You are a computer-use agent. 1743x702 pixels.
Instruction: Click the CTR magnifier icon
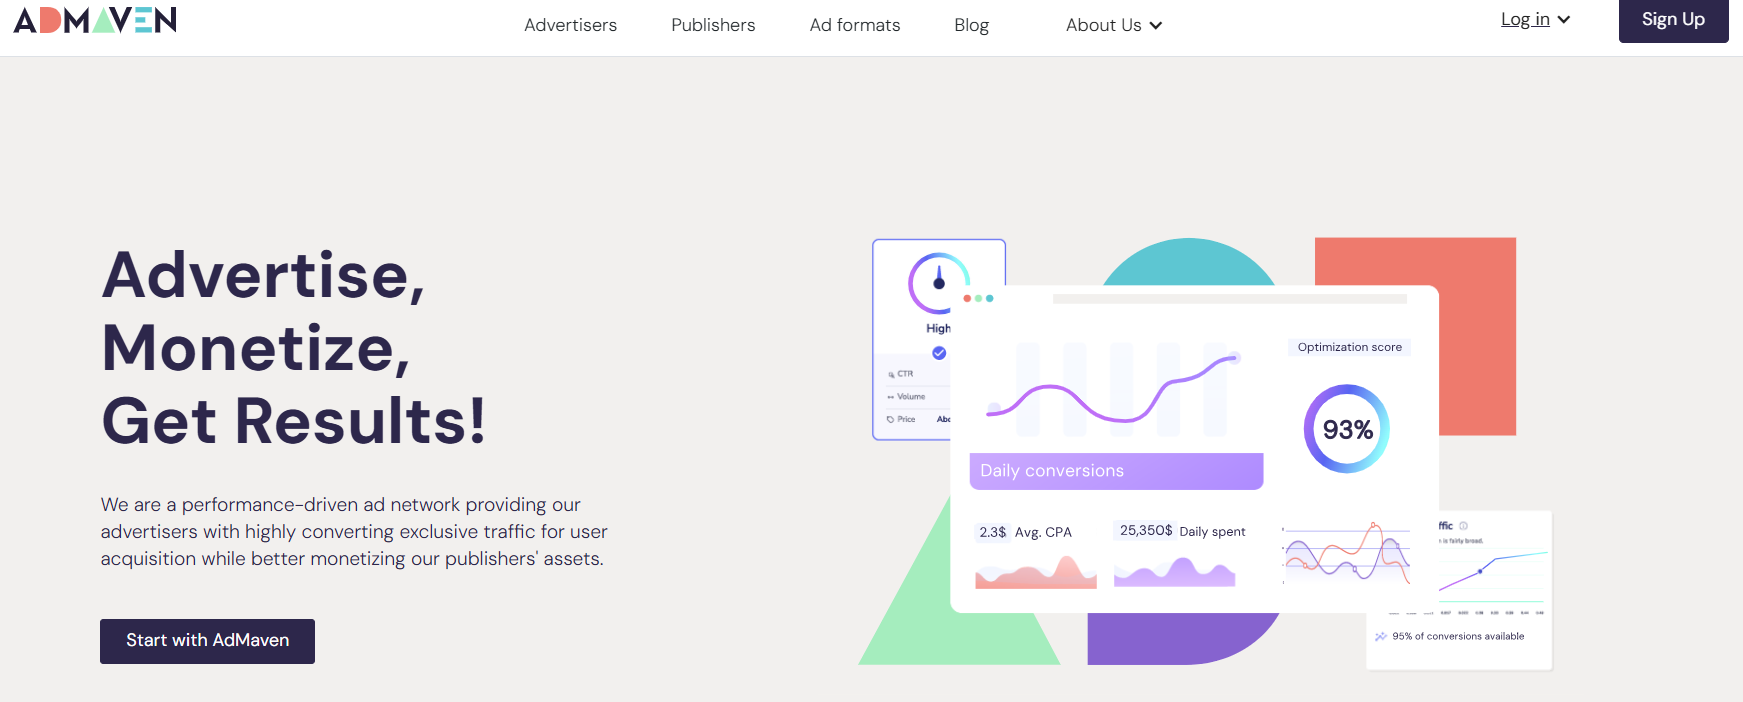[x=891, y=374]
